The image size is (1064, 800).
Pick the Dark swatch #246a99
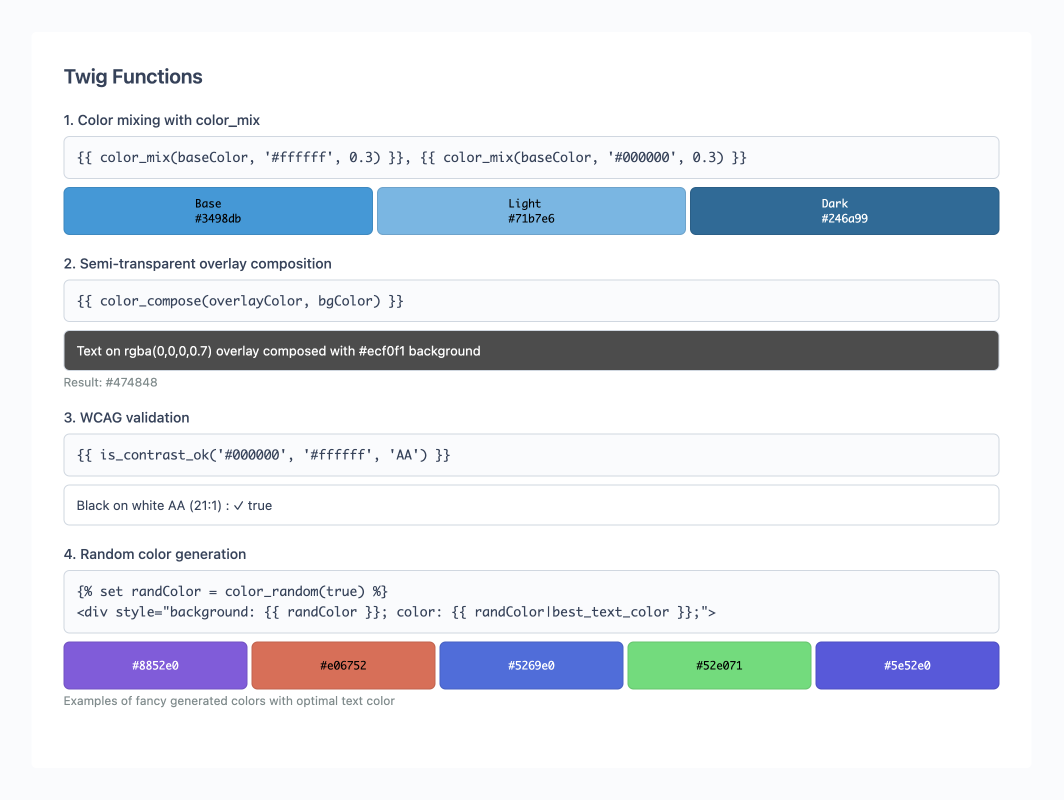(844, 211)
